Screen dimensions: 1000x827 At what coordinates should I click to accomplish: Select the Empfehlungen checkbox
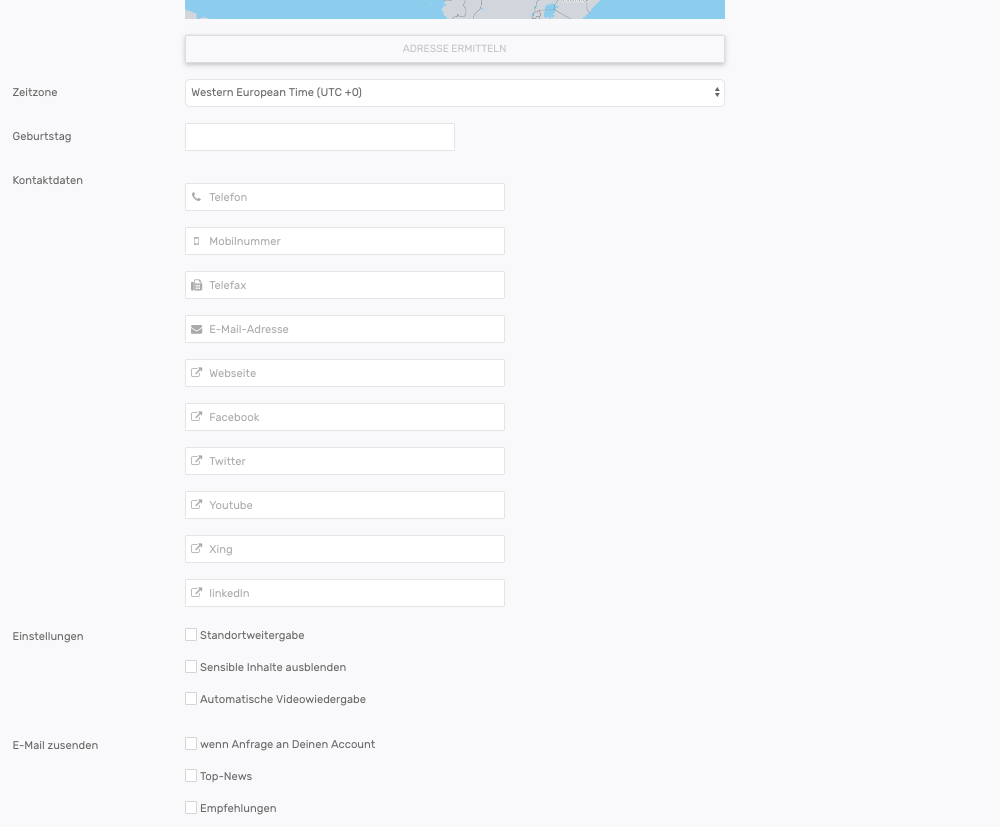point(191,808)
